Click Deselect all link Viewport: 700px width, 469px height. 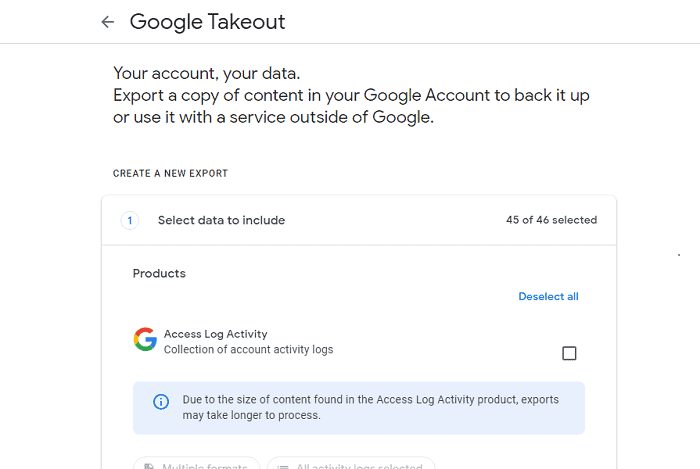[548, 297]
